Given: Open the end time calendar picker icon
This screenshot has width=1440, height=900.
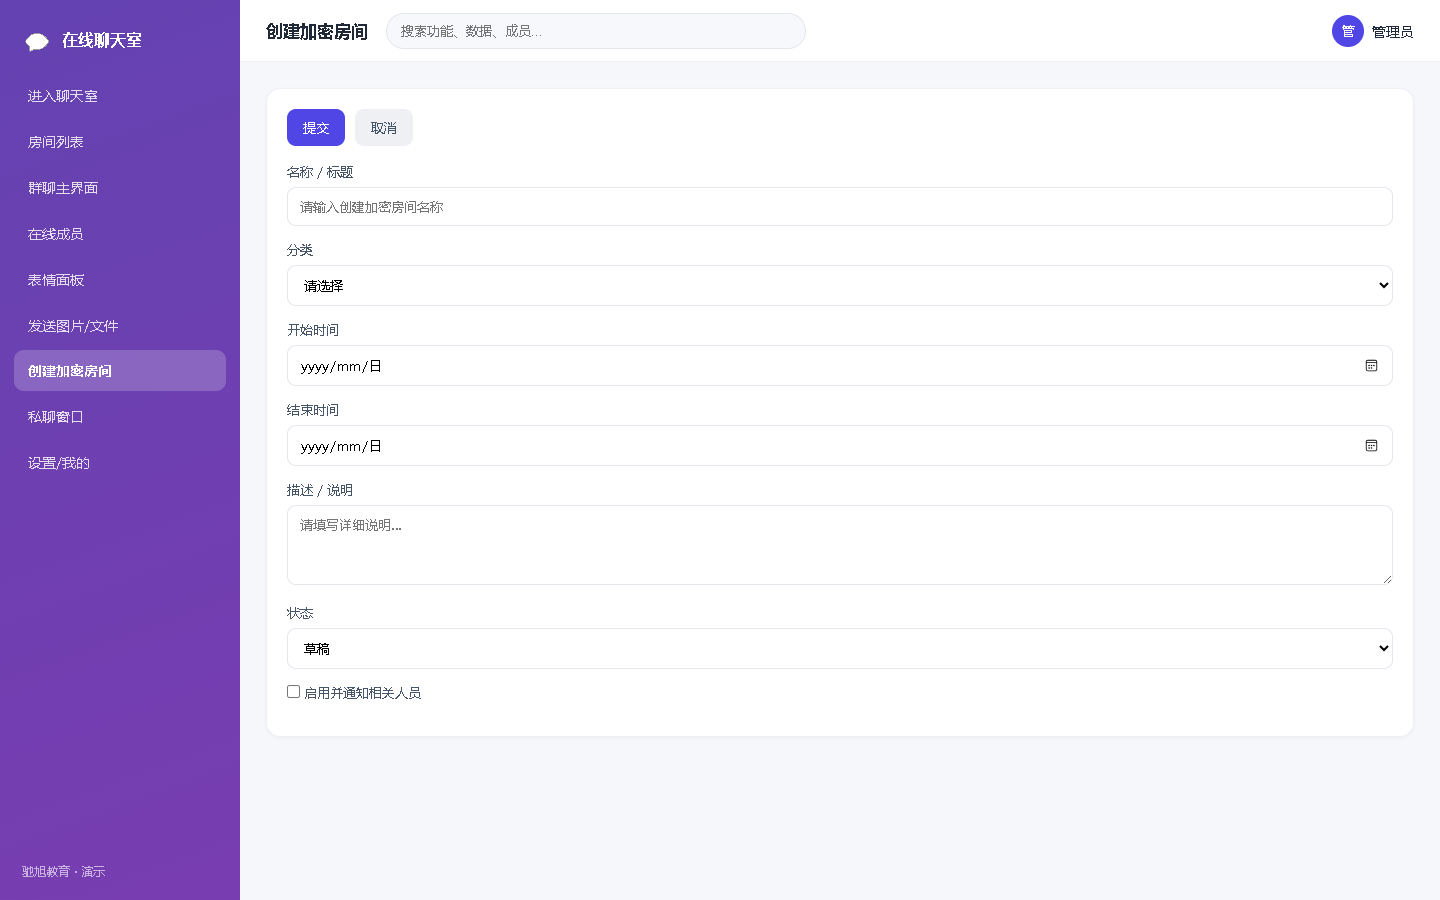Looking at the screenshot, I should pyautogui.click(x=1371, y=446).
